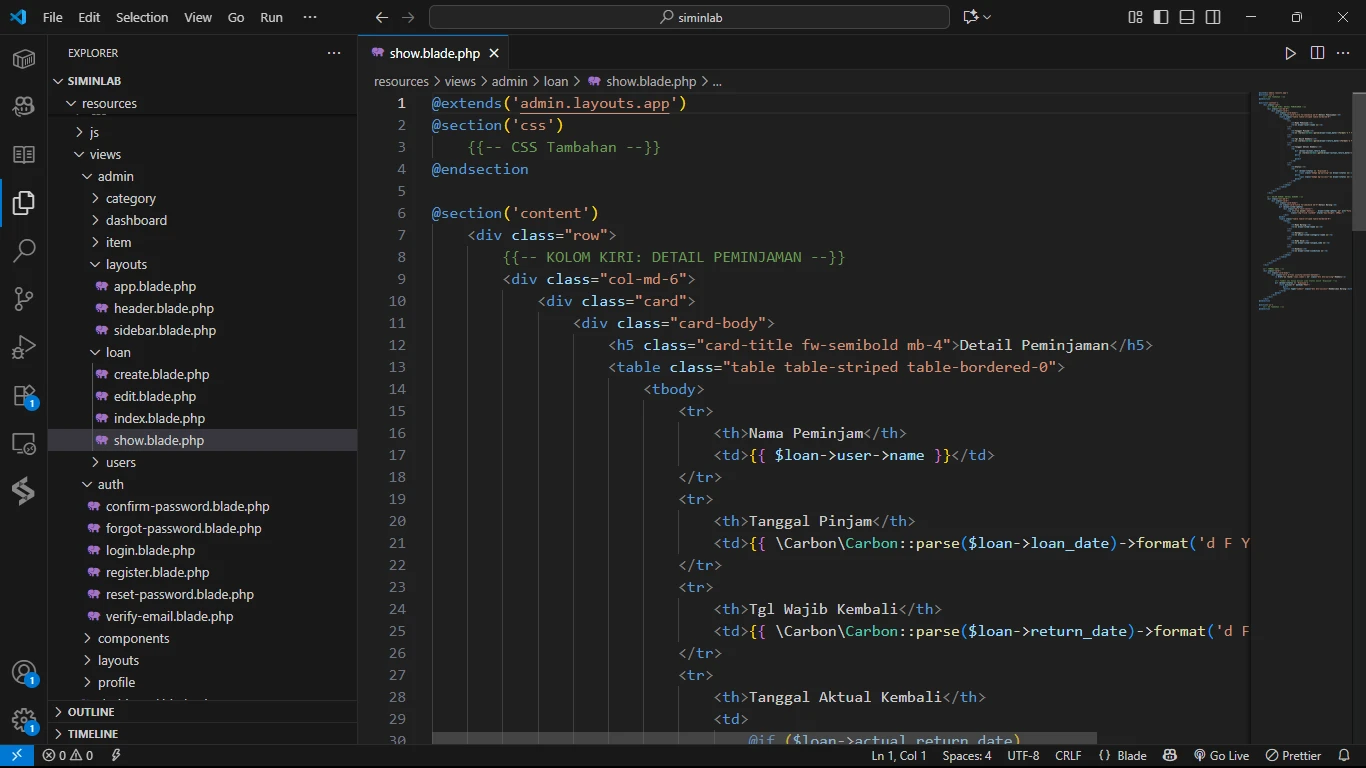The image size is (1366, 768).
Task: Toggle the Primary Side Bar visibility
Action: click(1161, 17)
